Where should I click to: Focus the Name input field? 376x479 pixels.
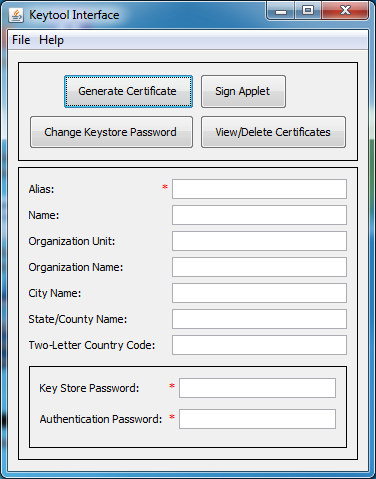pyautogui.click(x=259, y=215)
